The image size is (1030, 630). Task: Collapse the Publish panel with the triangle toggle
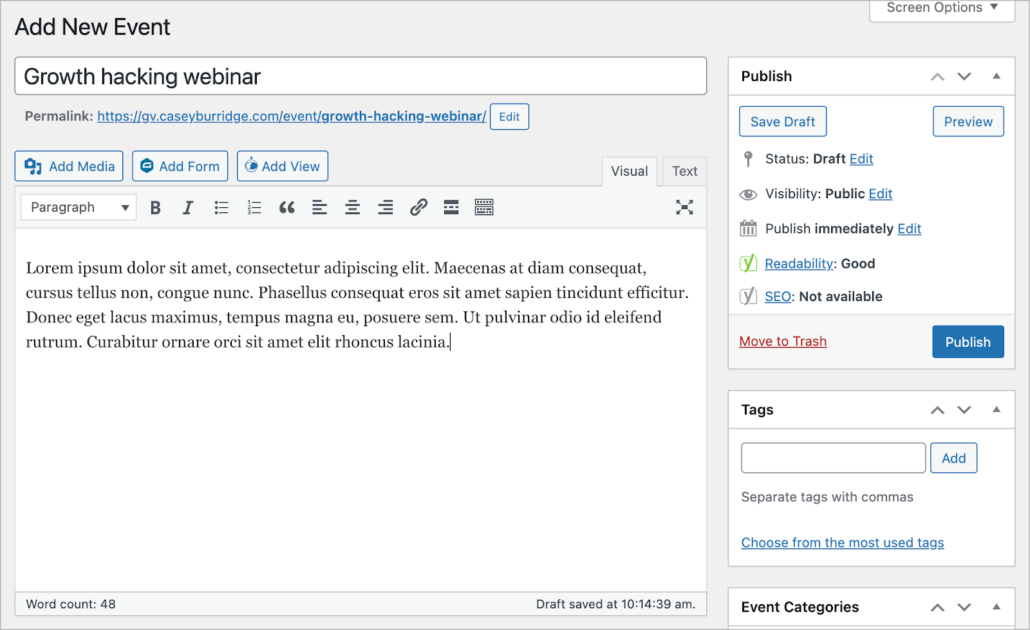tap(996, 76)
